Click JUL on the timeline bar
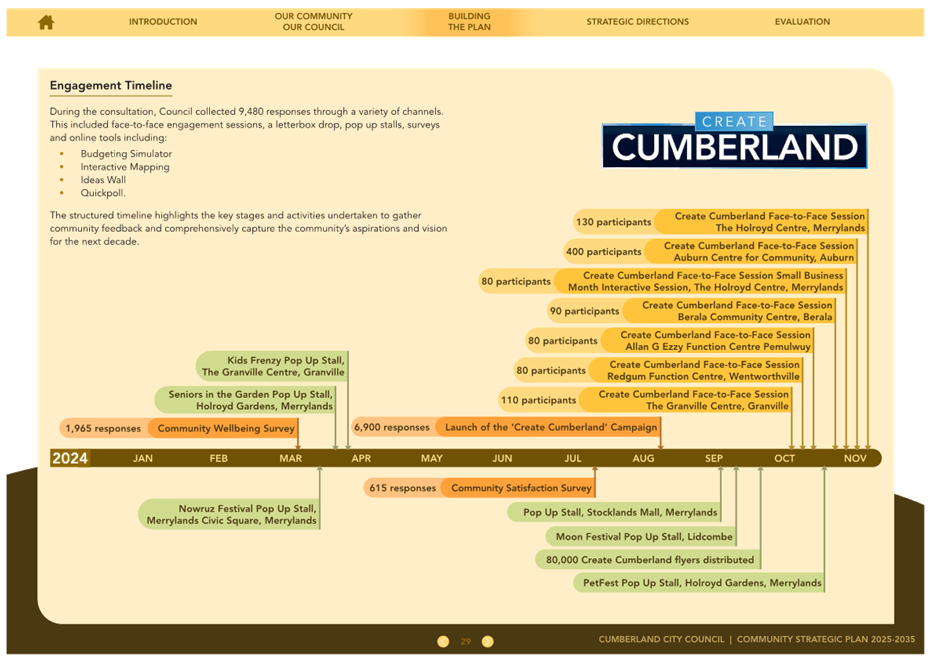Viewport: 930px width, 660px height. click(x=573, y=458)
